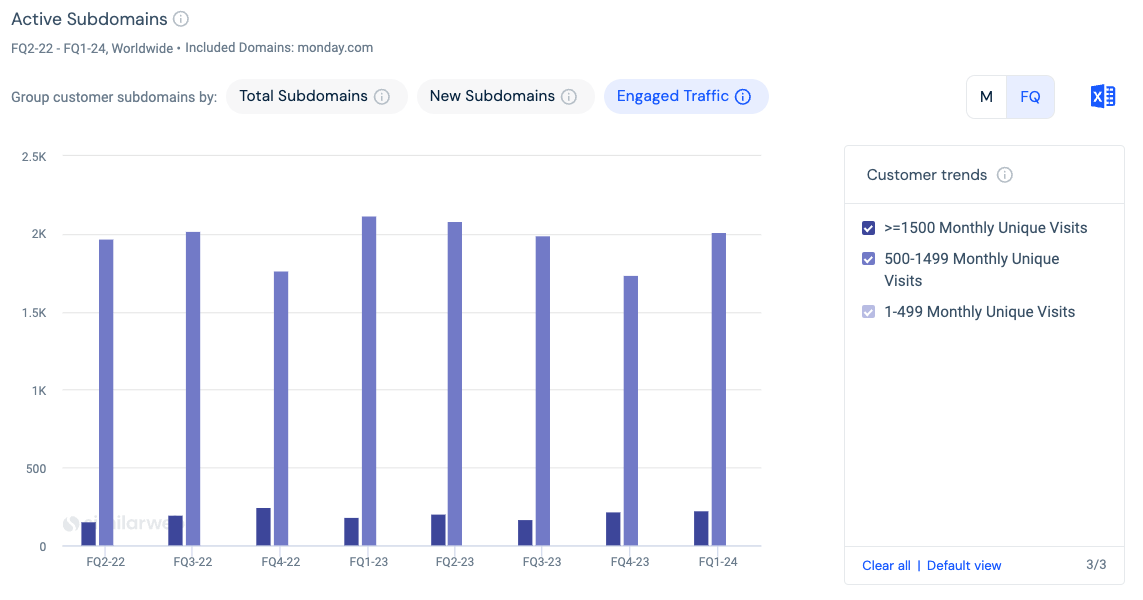Click the Customer trends info icon
Viewport: 1143px width, 600px height.
pos(1003,174)
